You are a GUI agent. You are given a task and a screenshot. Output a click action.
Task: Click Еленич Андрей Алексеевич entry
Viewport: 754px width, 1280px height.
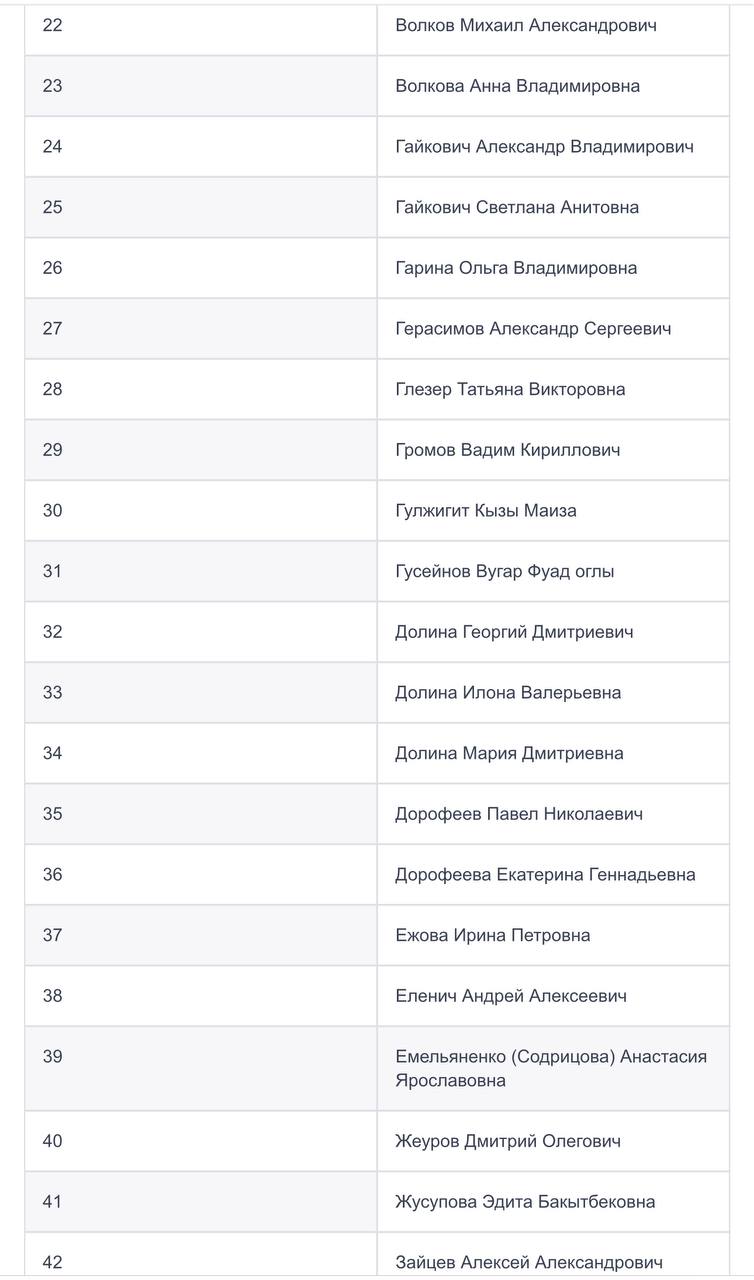point(511,996)
